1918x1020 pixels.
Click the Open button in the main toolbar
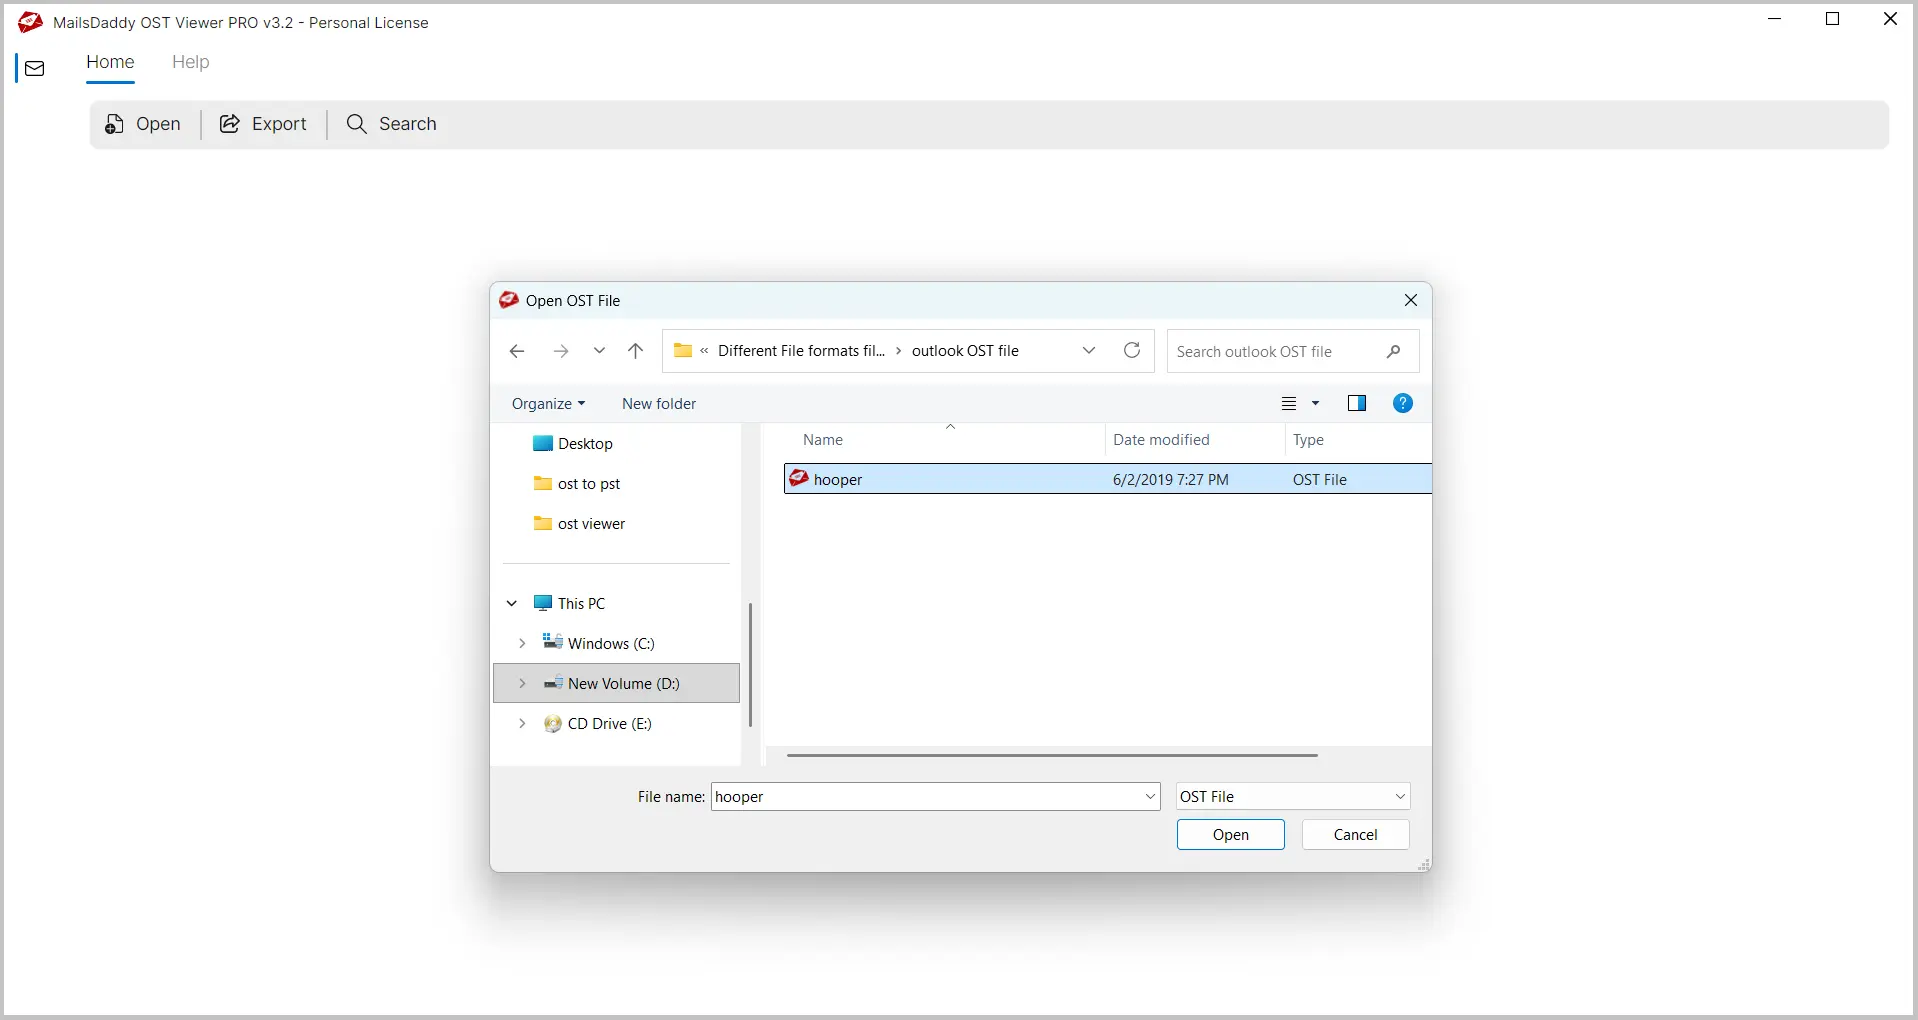coord(144,124)
